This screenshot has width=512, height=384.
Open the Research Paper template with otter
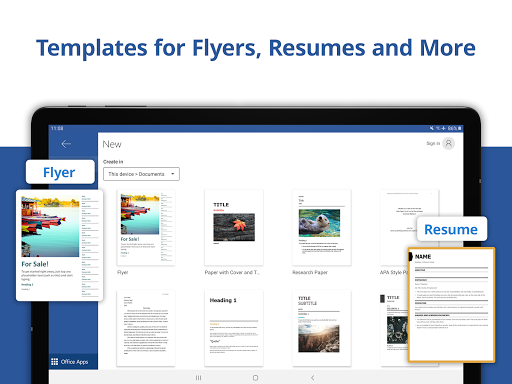pyautogui.click(x=322, y=227)
